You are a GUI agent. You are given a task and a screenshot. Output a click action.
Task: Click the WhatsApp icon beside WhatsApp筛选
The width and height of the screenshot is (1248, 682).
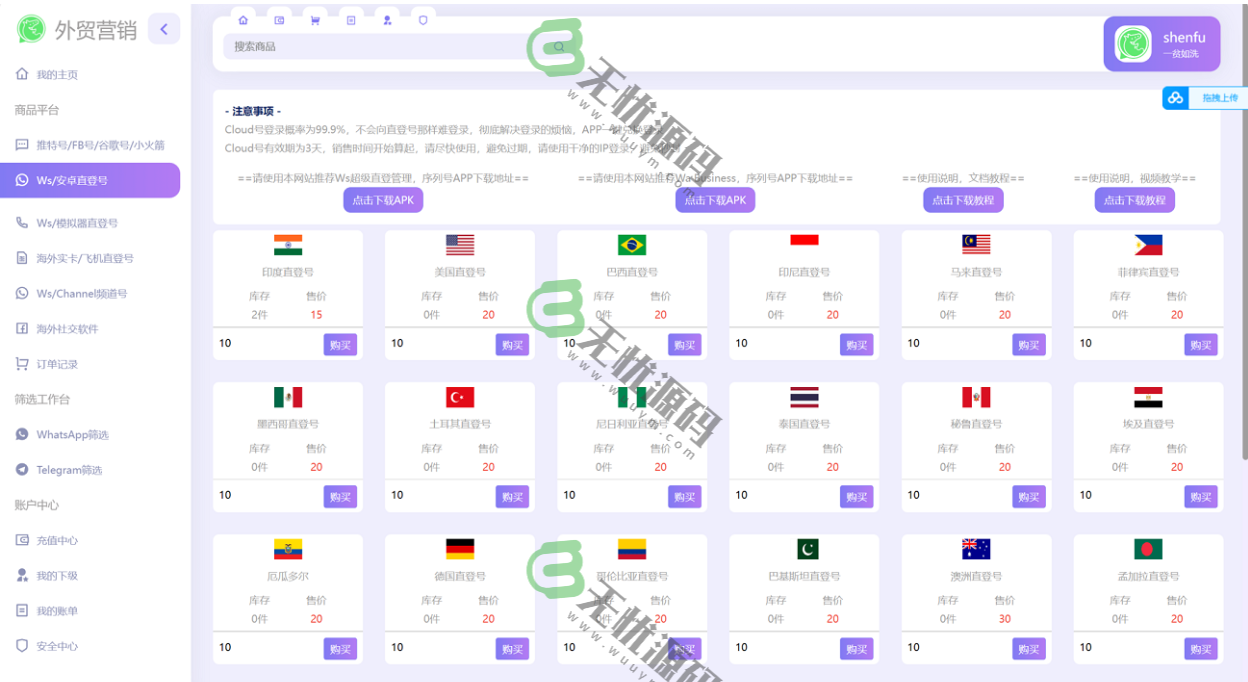[21, 435]
